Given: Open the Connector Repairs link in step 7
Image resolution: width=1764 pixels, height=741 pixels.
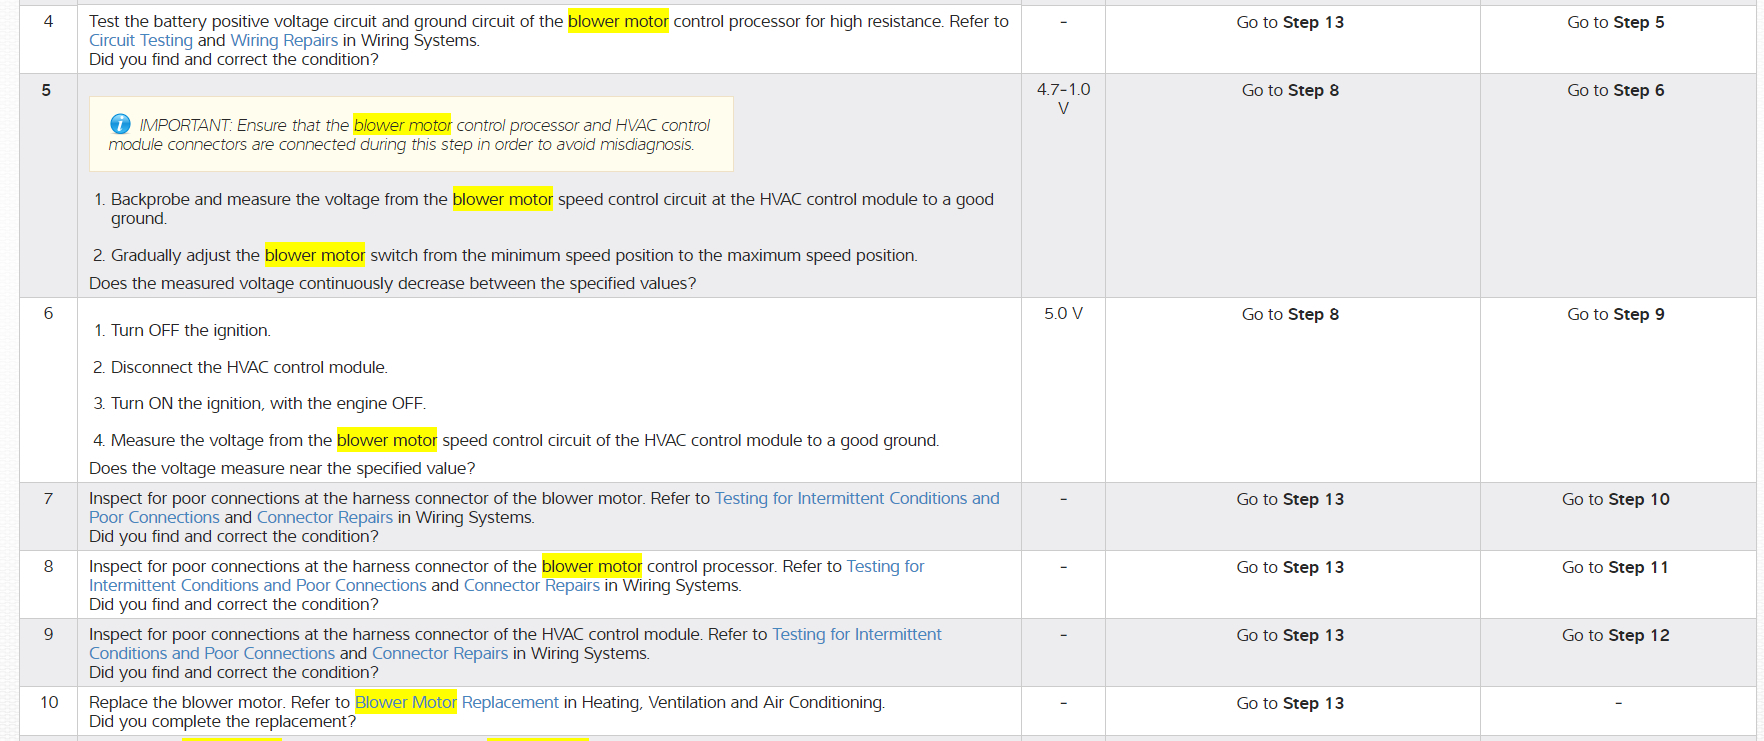Looking at the screenshot, I should point(324,518).
